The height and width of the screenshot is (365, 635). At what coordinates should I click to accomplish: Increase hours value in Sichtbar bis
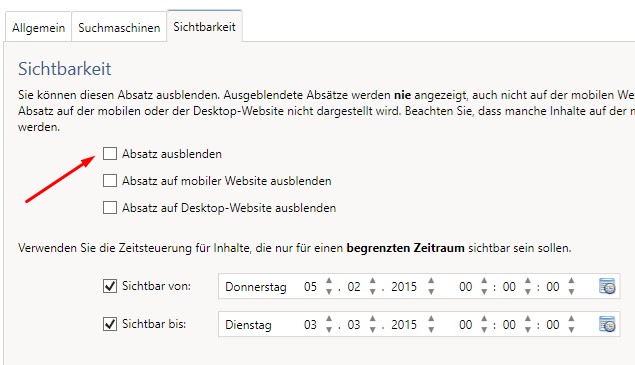pyautogui.click(x=484, y=319)
